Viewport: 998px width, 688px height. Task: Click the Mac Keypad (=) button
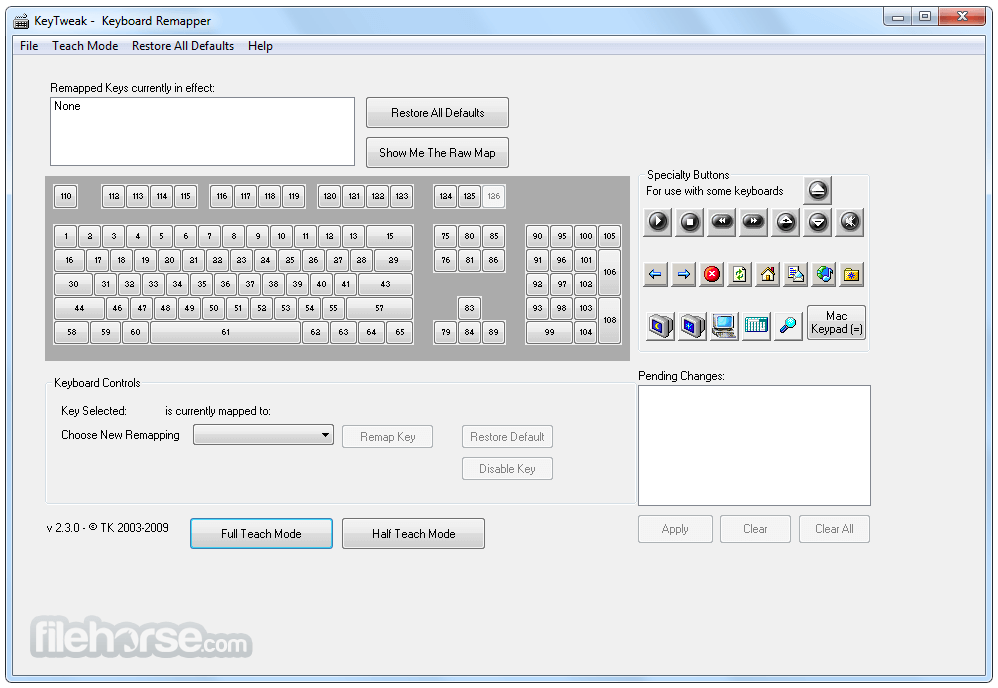[836, 323]
